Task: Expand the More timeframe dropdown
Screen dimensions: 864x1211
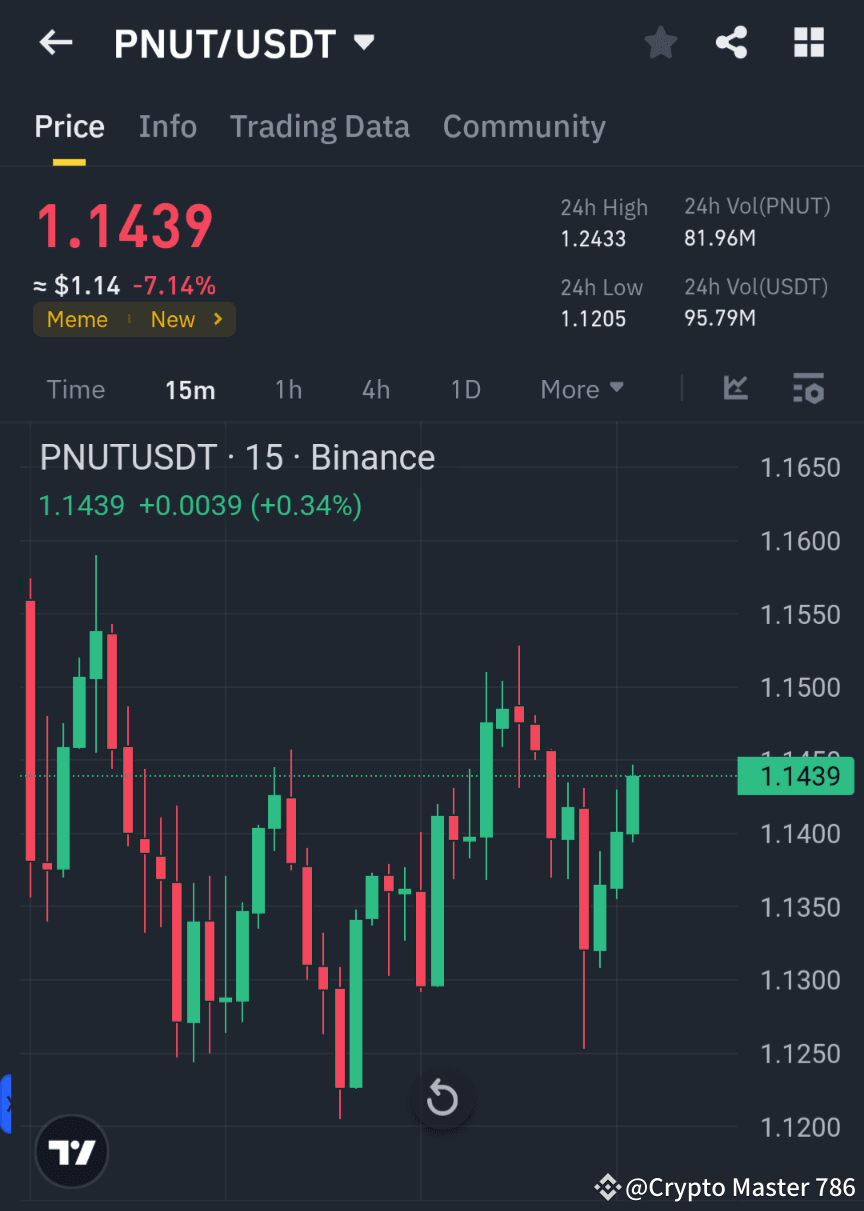Action: coord(581,389)
